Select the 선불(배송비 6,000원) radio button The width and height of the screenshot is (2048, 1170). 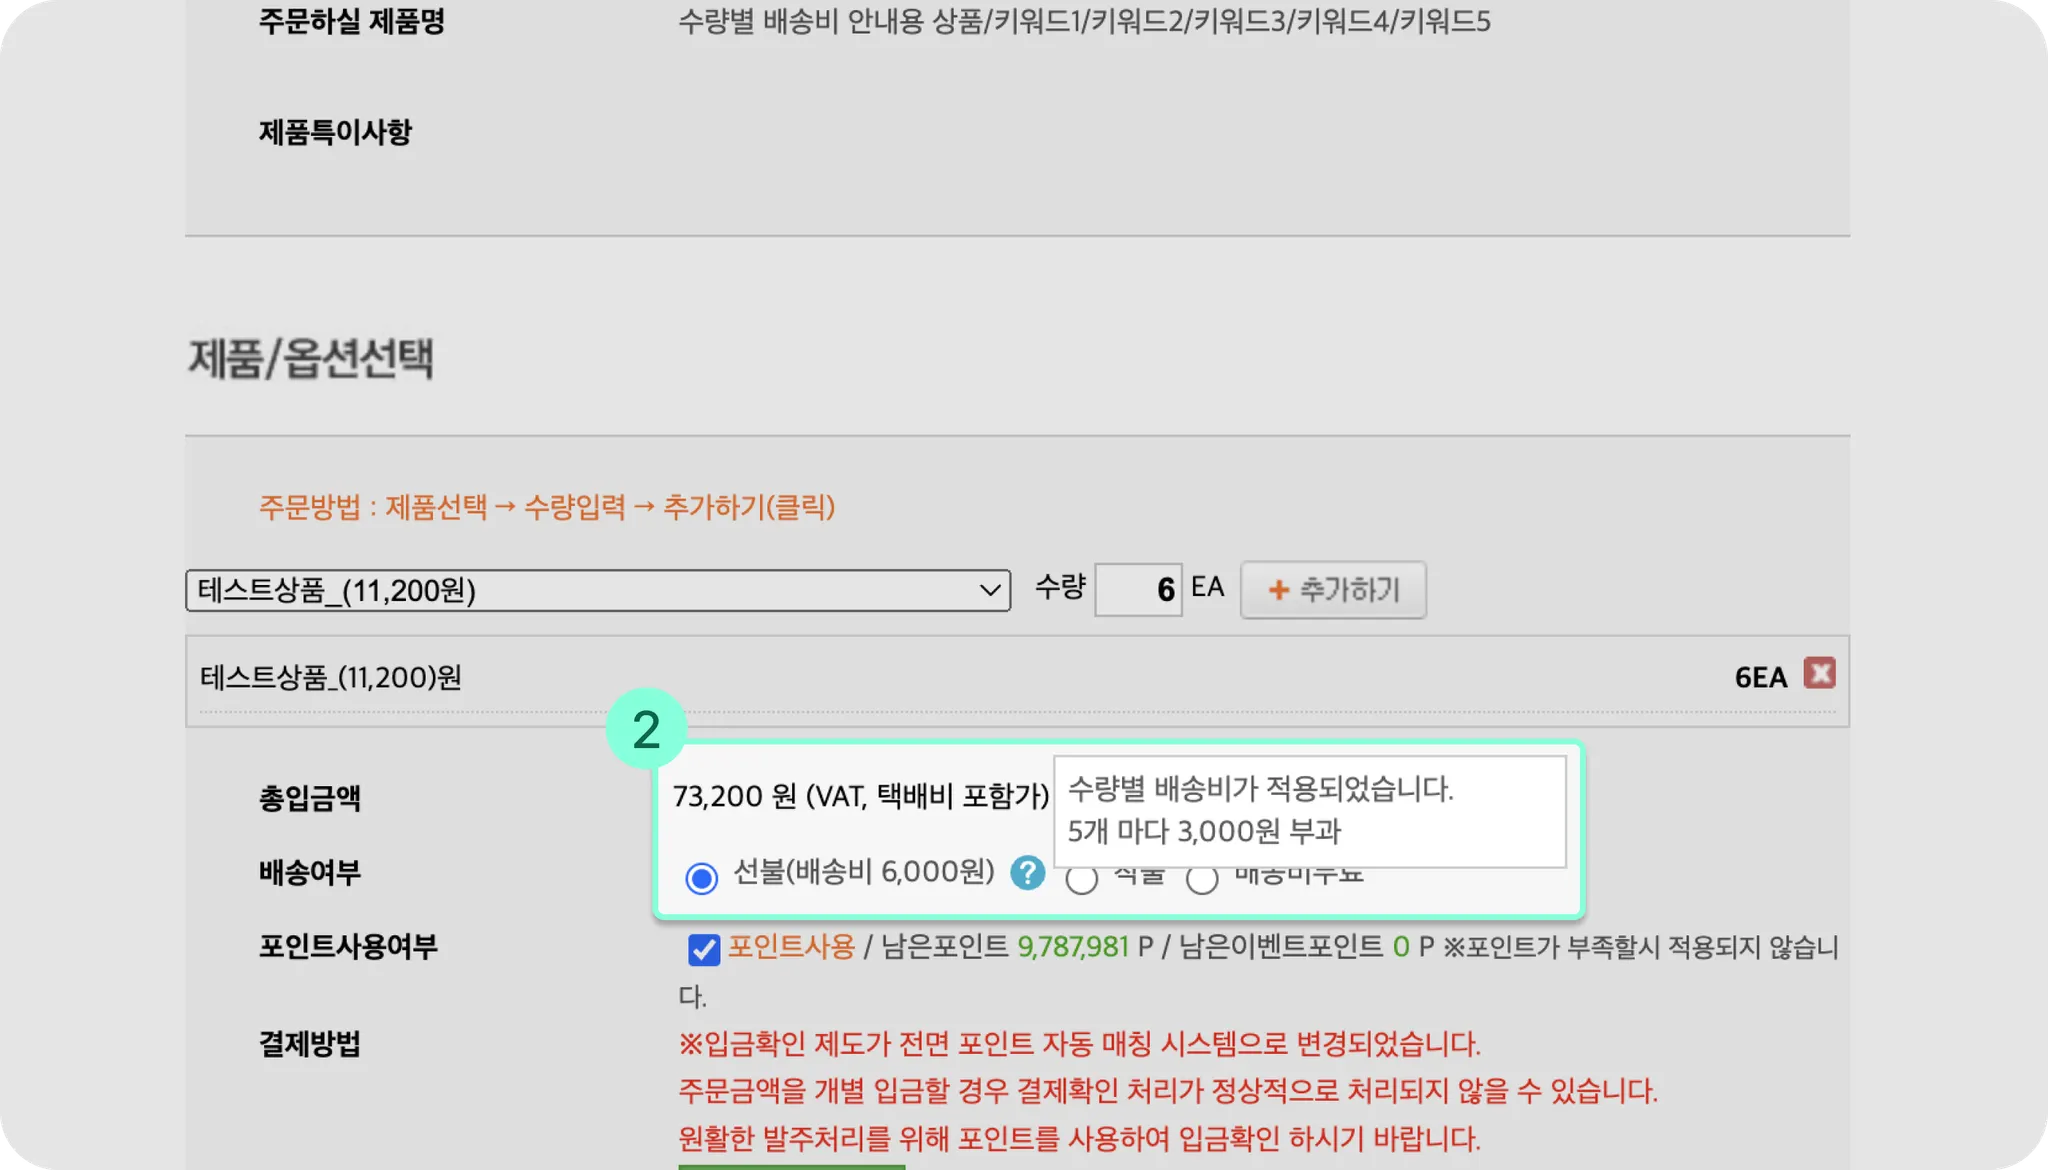point(701,878)
